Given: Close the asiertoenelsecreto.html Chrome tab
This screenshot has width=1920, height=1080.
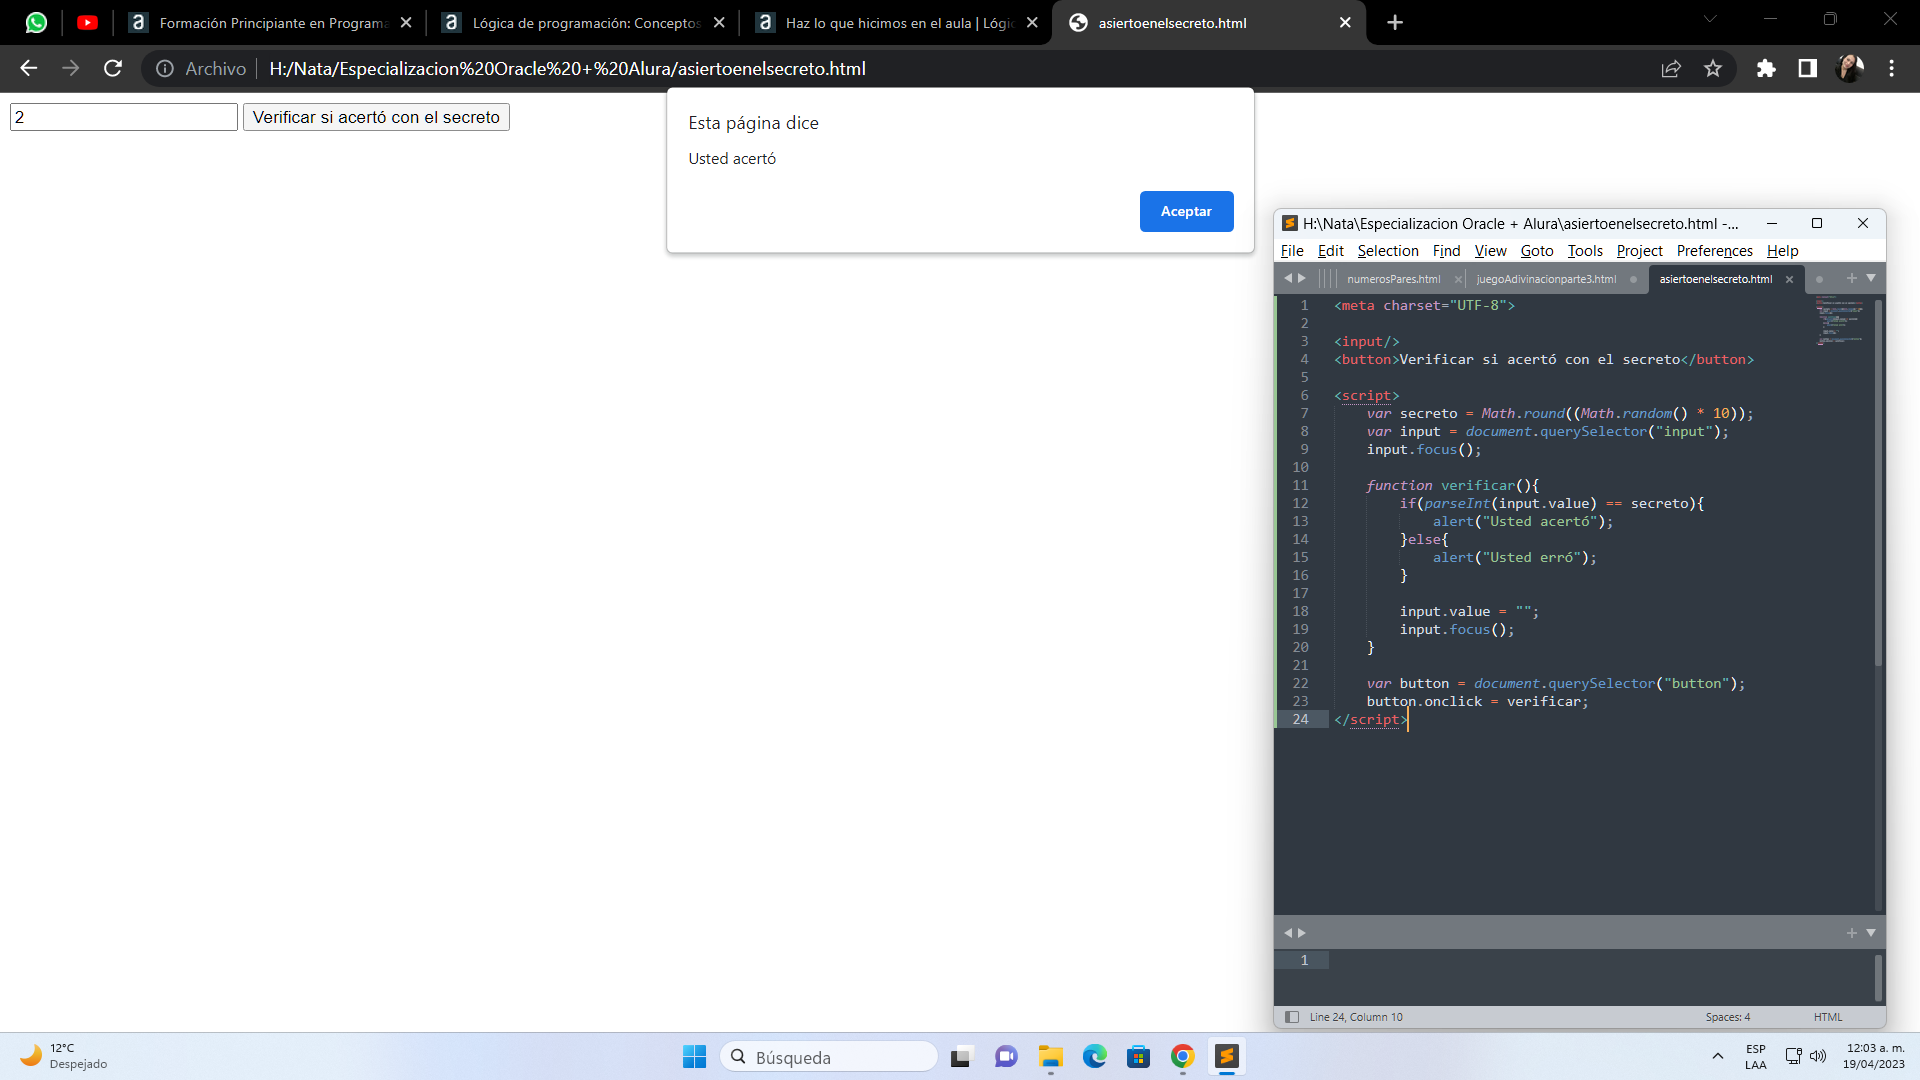Looking at the screenshot, I should point(1345,22).
